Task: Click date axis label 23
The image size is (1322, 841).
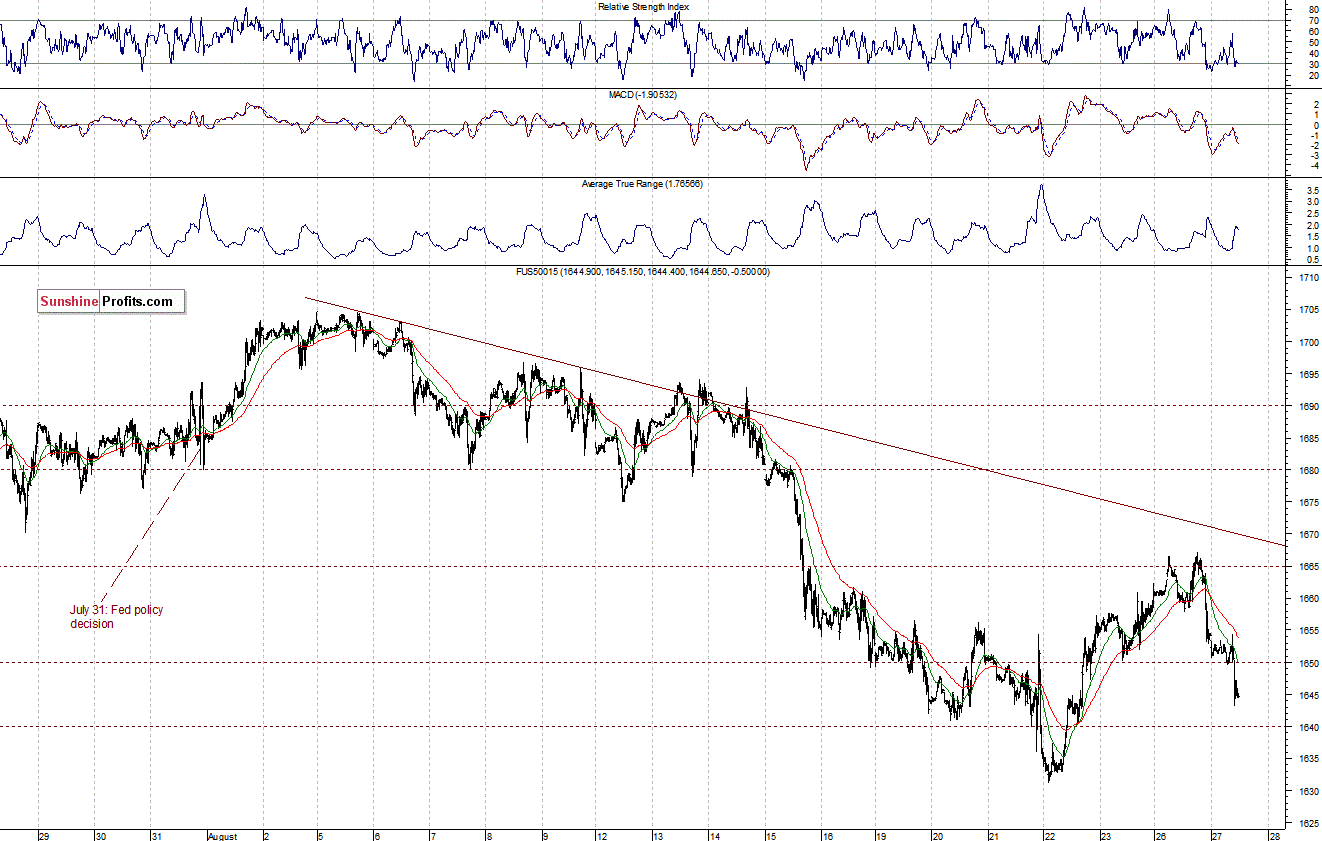Action: click(1105, 835)
